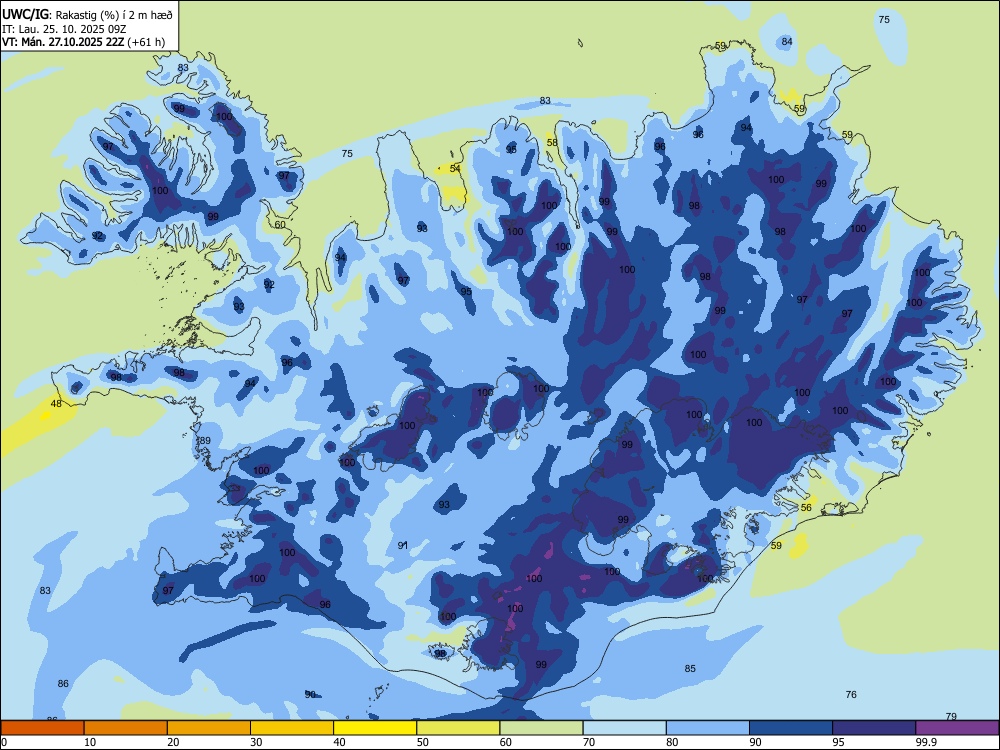Click the '30' legend scale label
Image resolution: width=1000 pixels, height=750 pixels.
256,742
